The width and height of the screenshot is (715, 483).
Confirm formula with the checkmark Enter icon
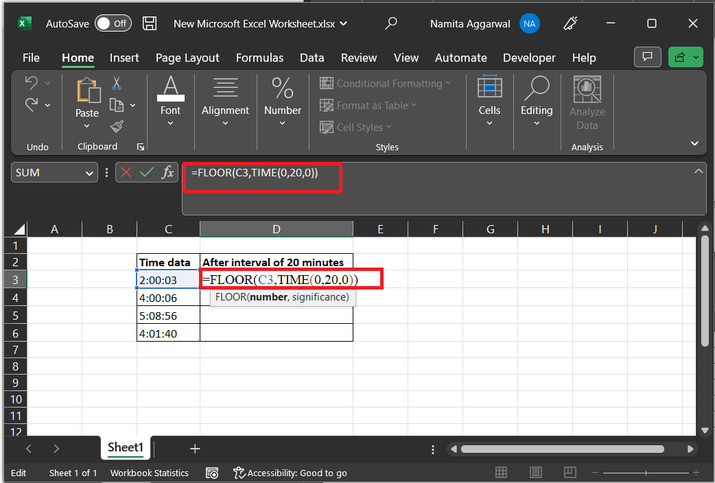click(146, 173)
